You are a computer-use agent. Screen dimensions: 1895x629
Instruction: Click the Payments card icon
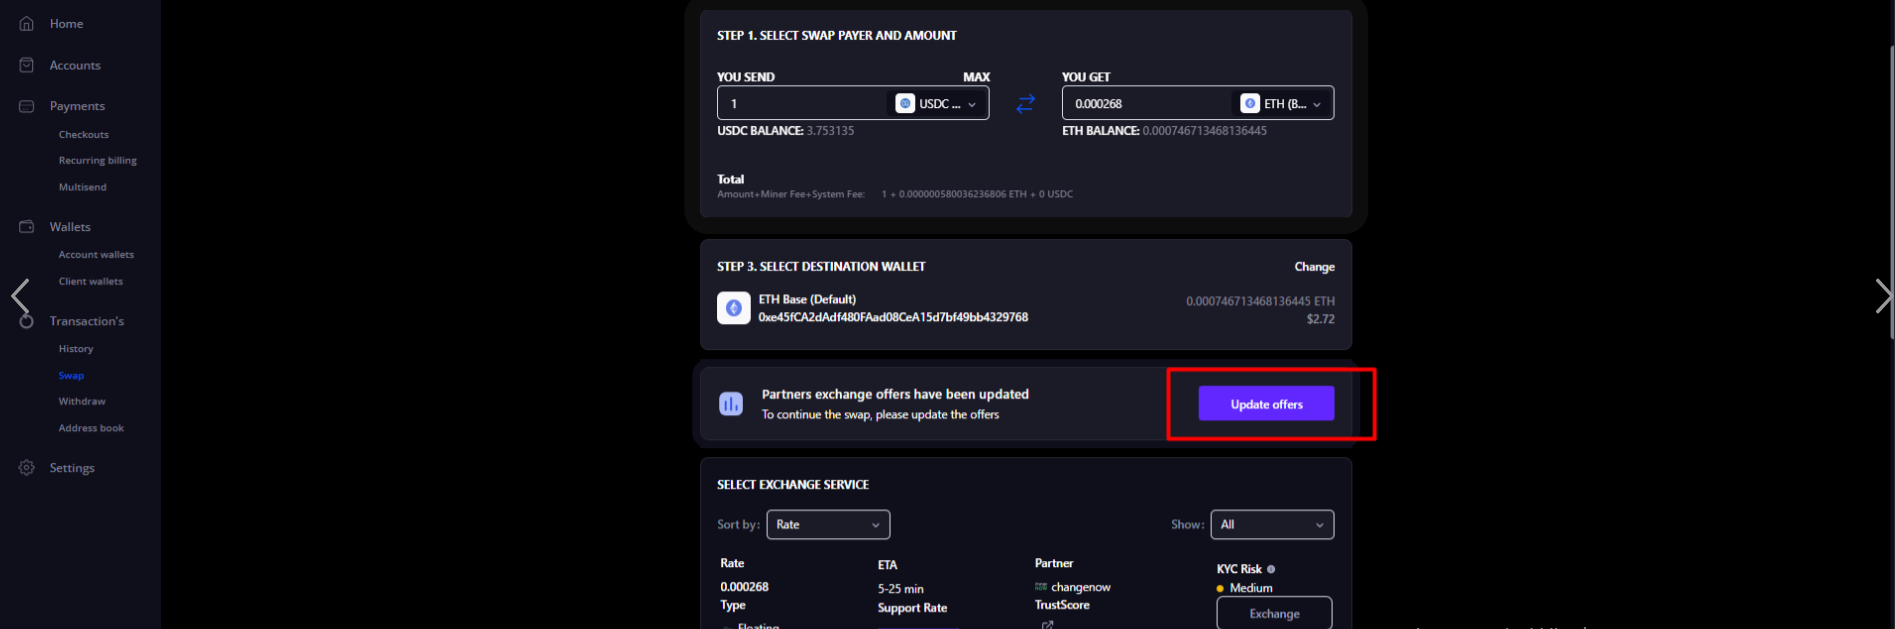(x=27, y=106)
